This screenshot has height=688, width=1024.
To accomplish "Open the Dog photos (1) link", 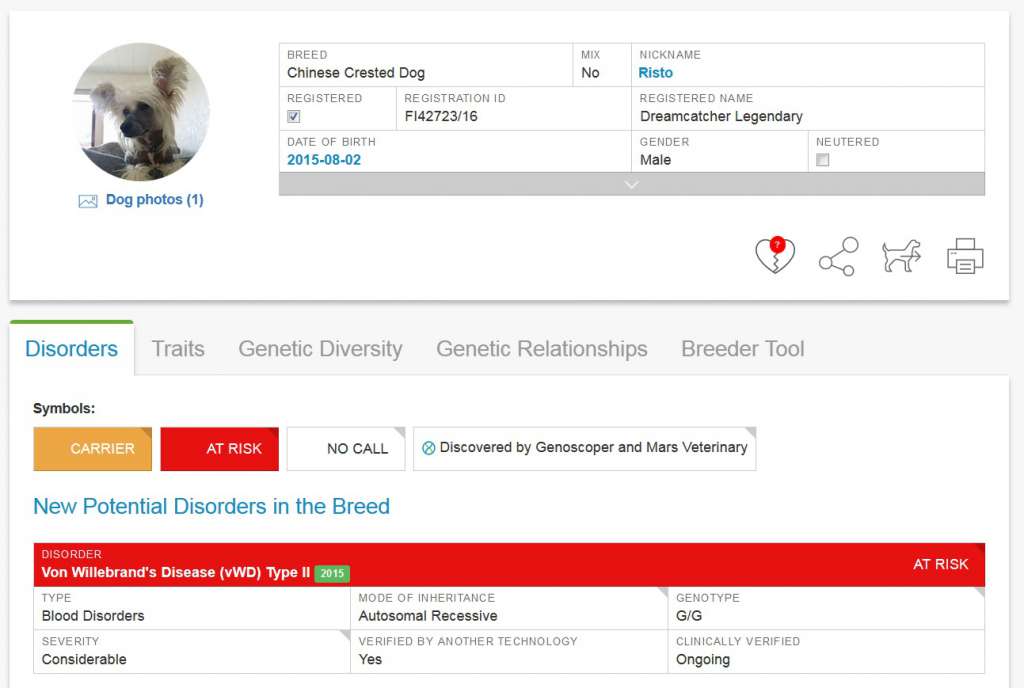I will pos(154,200).
